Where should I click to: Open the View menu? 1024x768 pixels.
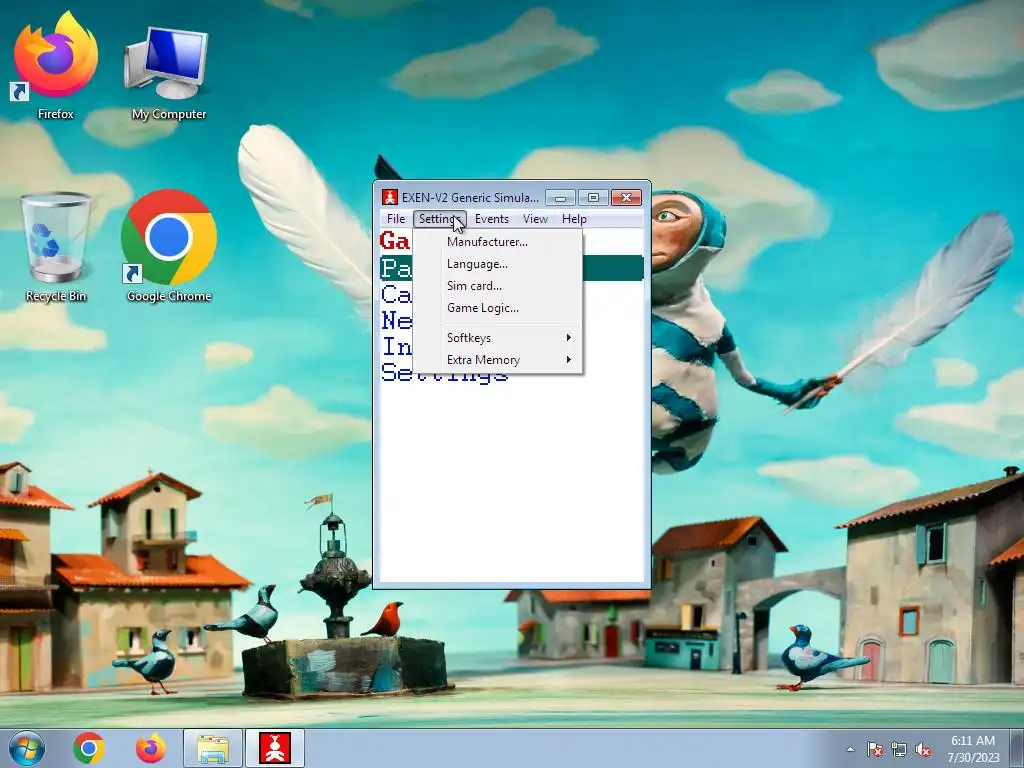[x=535, y=219]
